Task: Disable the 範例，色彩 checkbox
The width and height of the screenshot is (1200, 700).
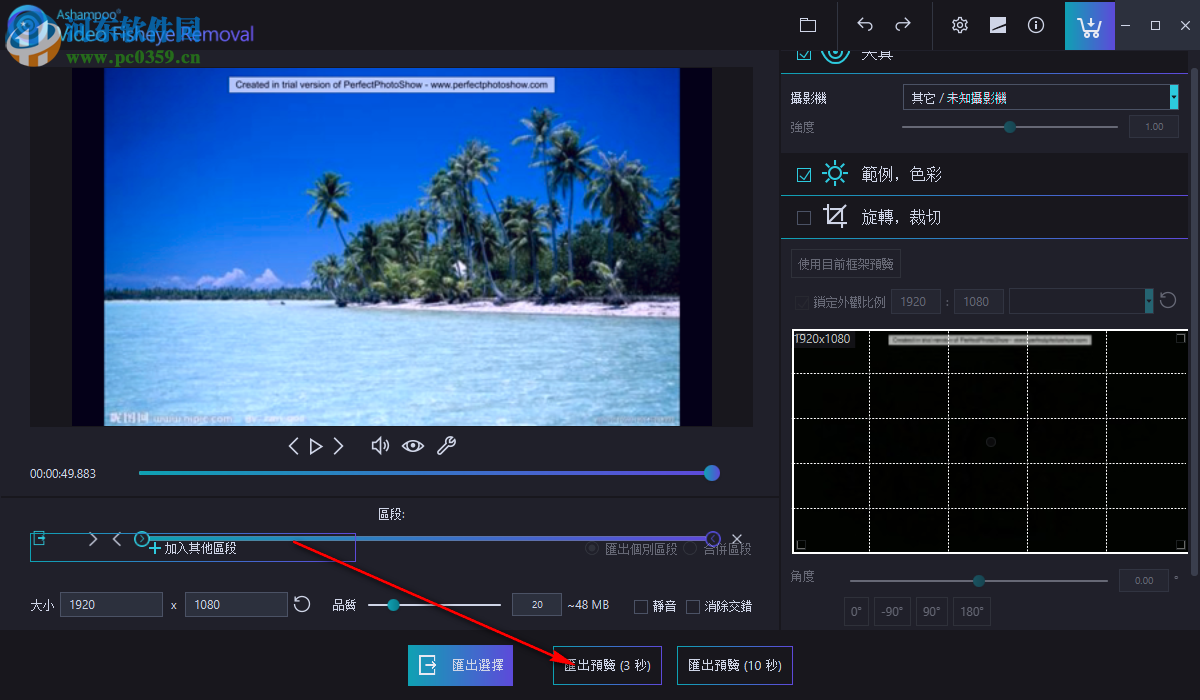Action: (803, 173)
